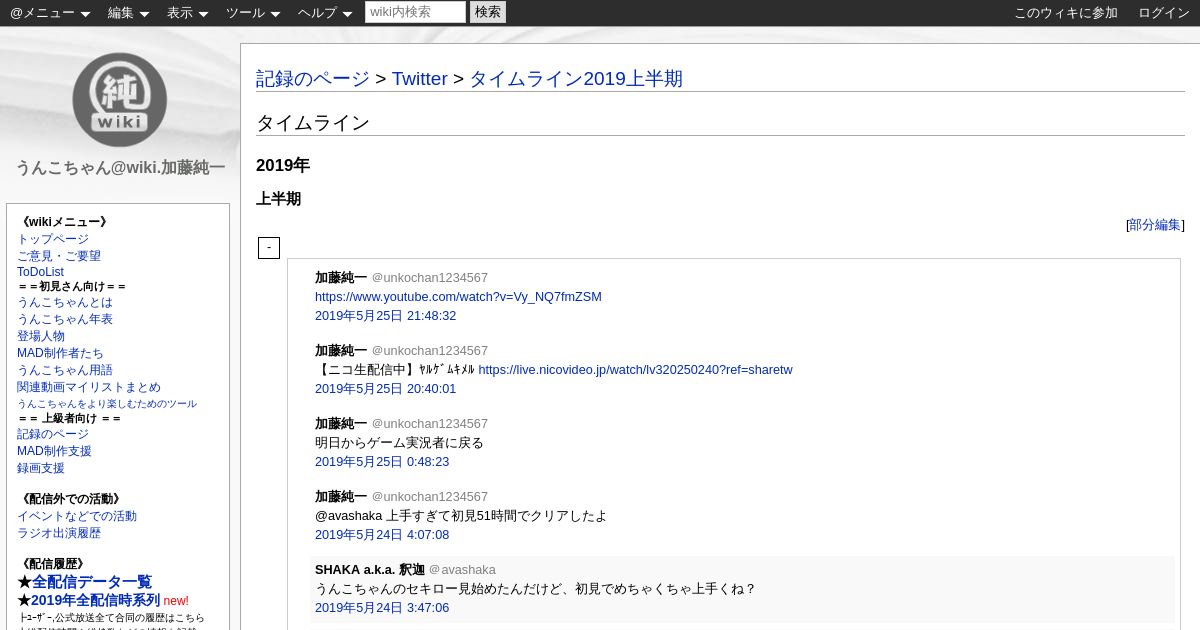1200x630 pixels.
Task: Open トップページ in sidebar
Action: pyautogui.click(x=53, y=239)
